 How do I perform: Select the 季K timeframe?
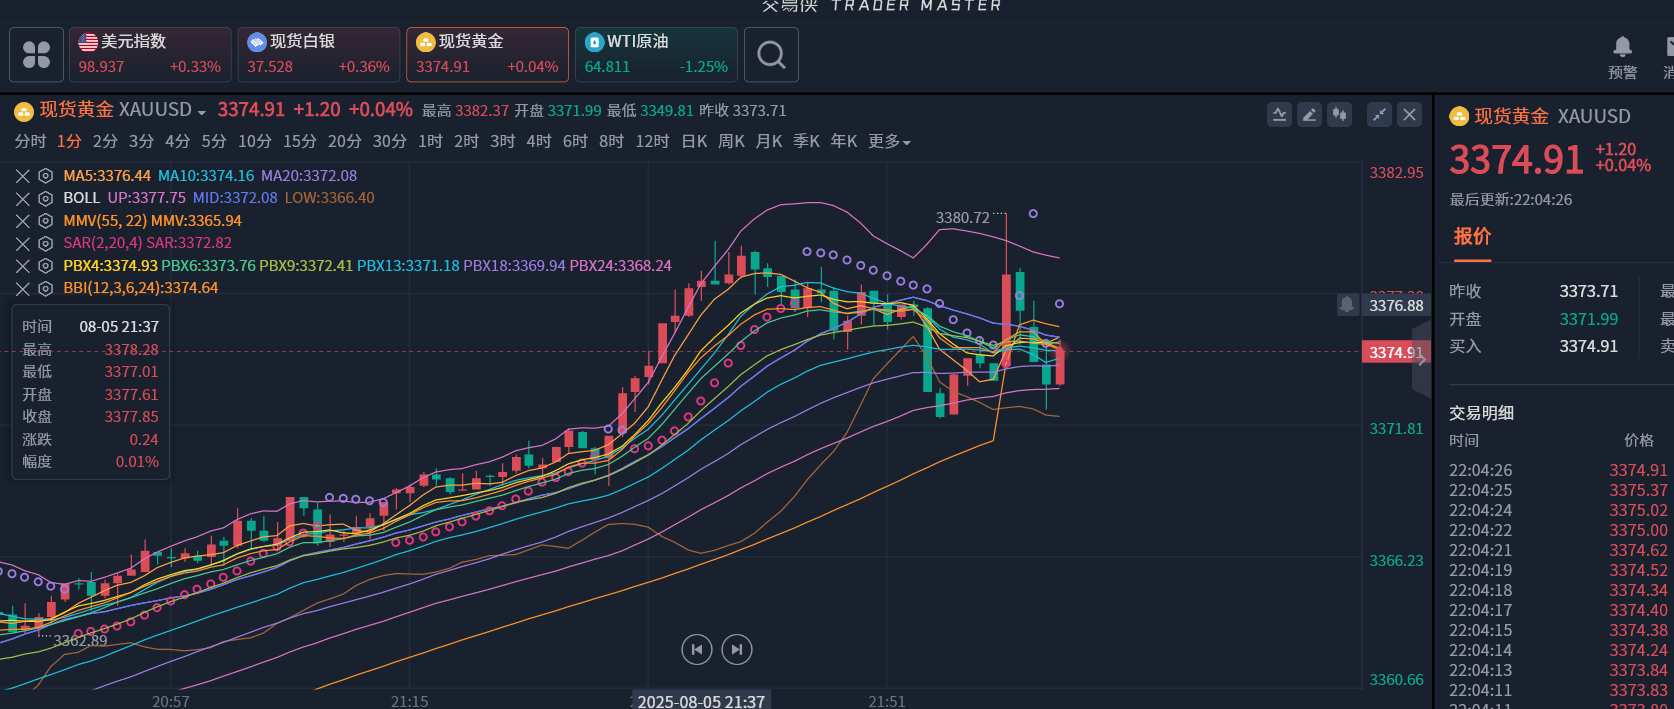click(x=806, y=142)
